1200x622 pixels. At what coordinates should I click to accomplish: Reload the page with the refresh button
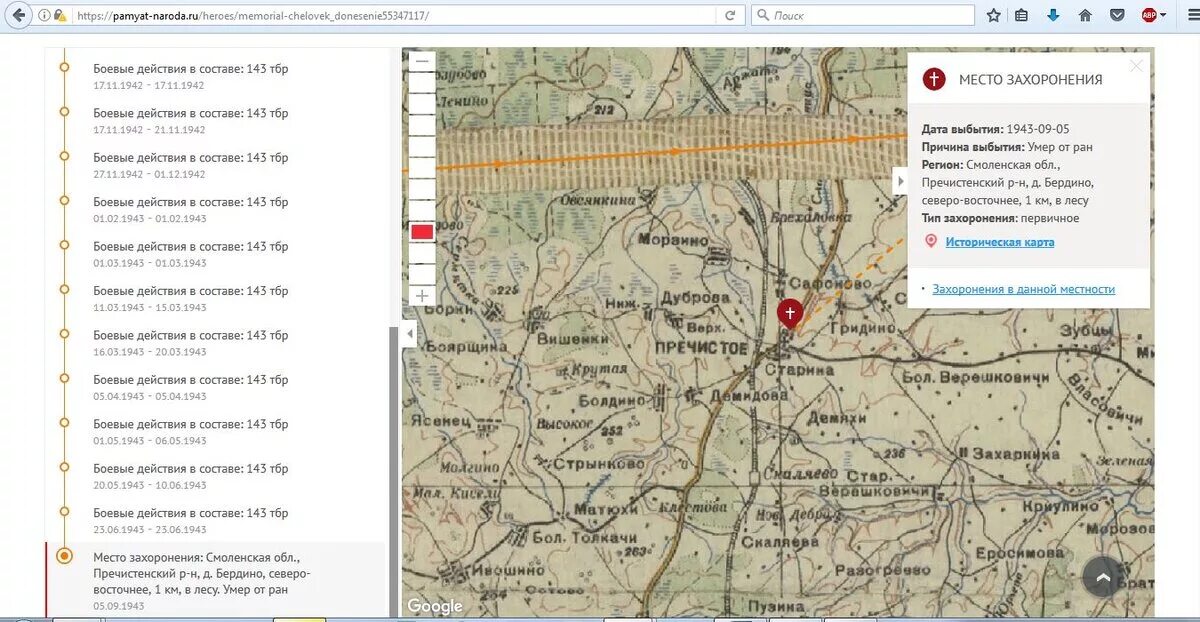click(730, 16)
